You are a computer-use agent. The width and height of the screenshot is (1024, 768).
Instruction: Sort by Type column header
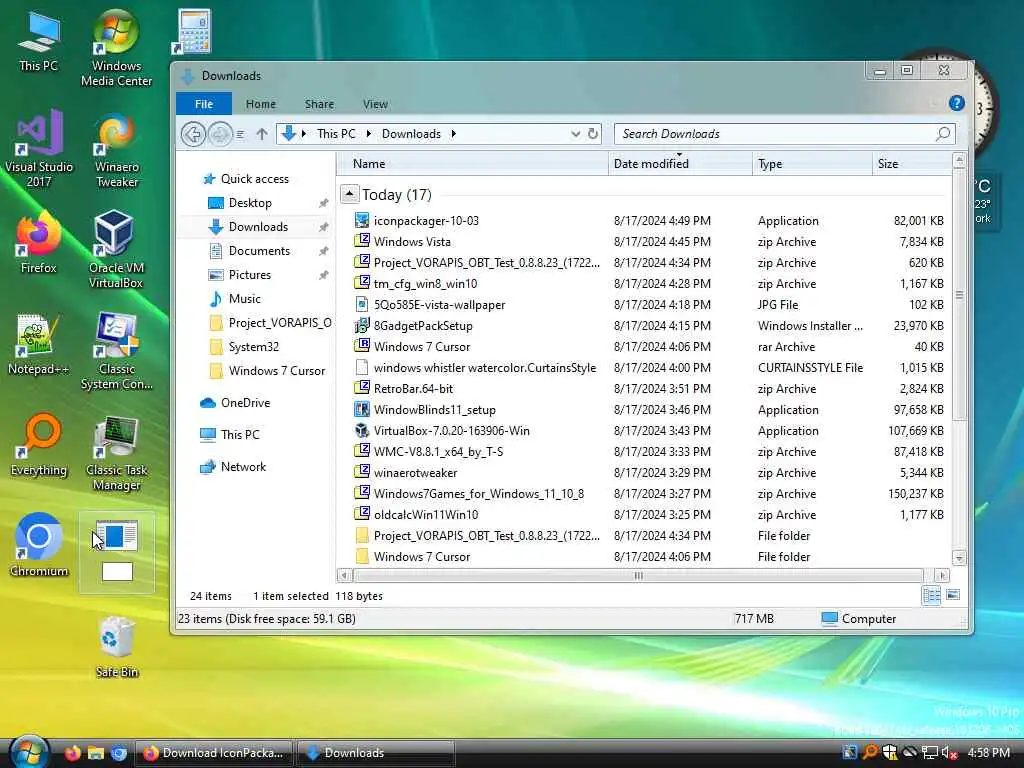[x=812, y=164]
